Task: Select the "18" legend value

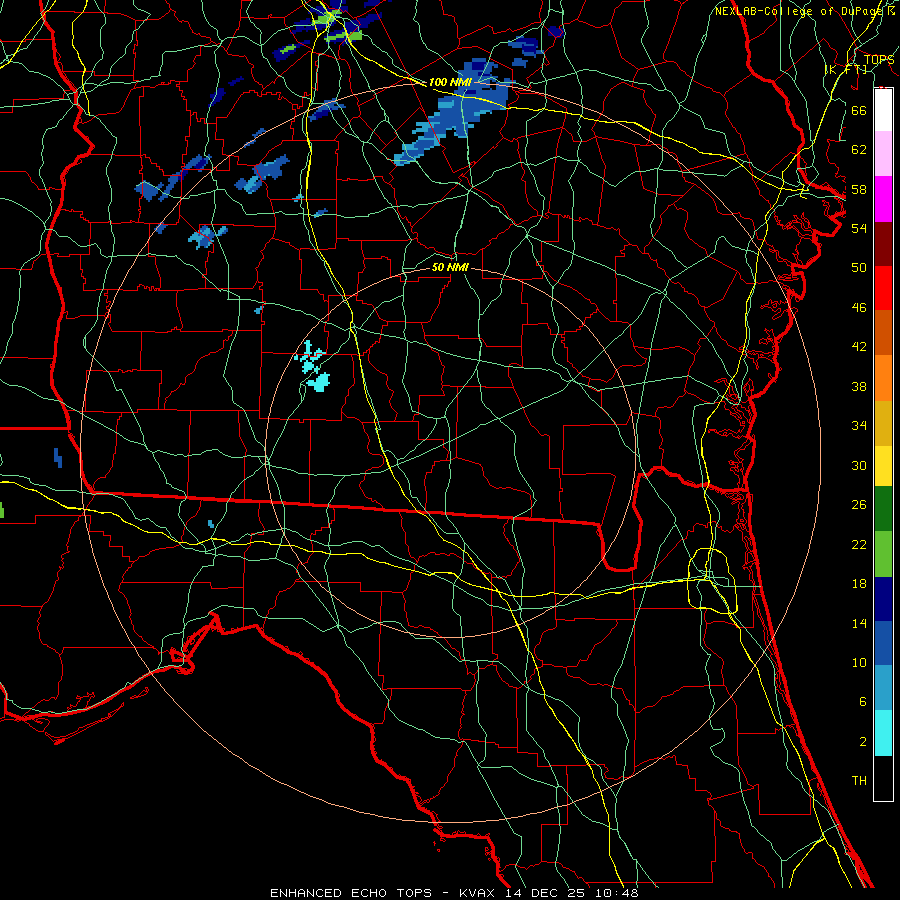Action: click(859, 584)
